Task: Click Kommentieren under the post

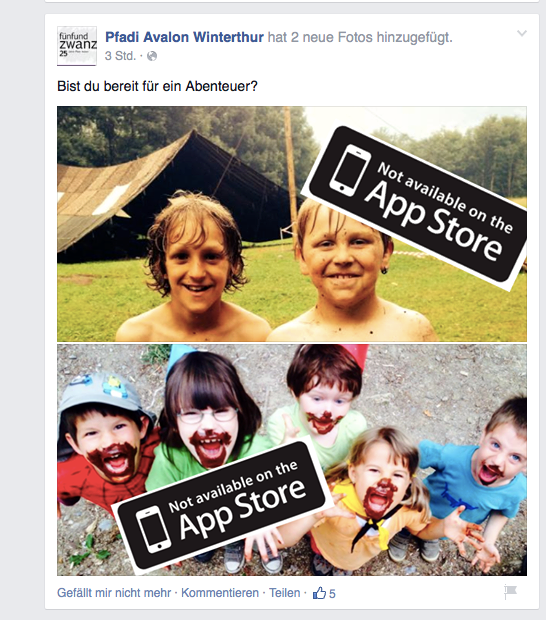Action: pyautogui.click(x=220, y=593)
